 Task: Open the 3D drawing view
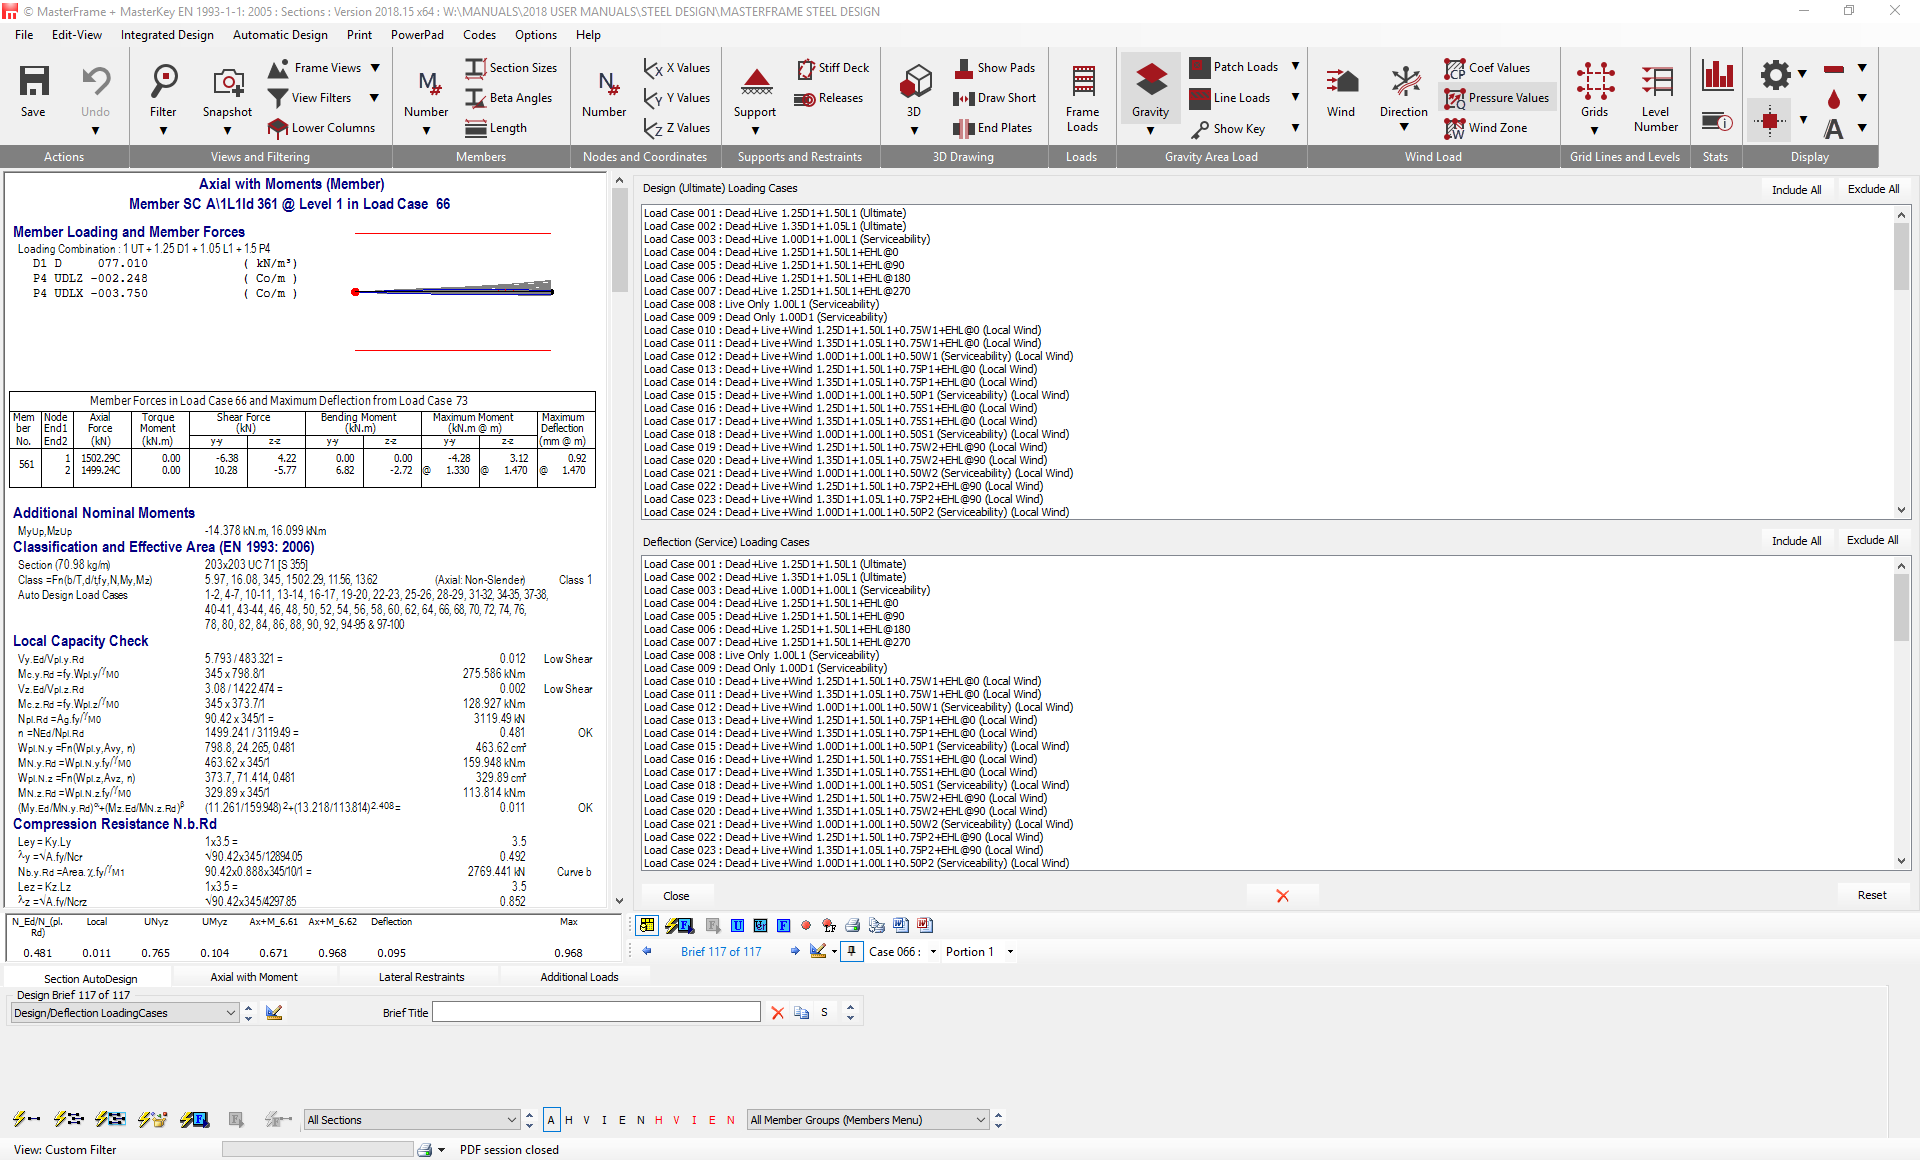913,88
